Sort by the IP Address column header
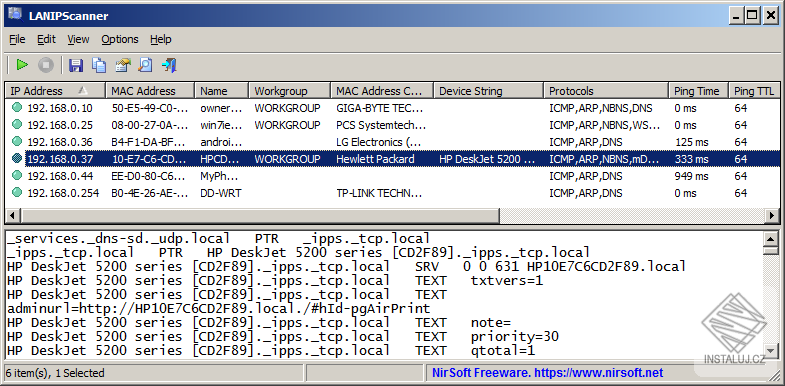This screenshot has width=785, height=386. pyautogui.click(x=55, y=91)
